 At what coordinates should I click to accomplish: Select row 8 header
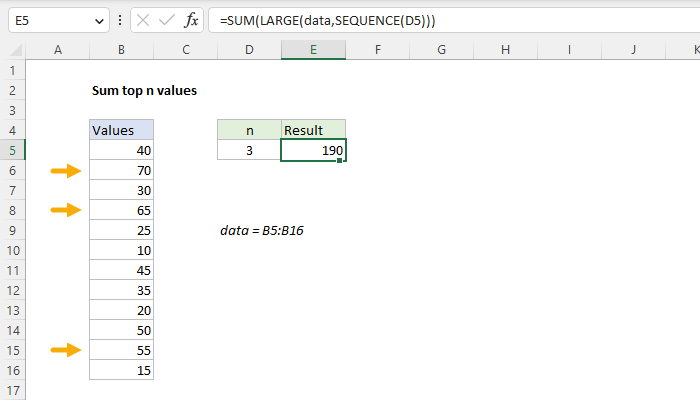click(12, 210)
